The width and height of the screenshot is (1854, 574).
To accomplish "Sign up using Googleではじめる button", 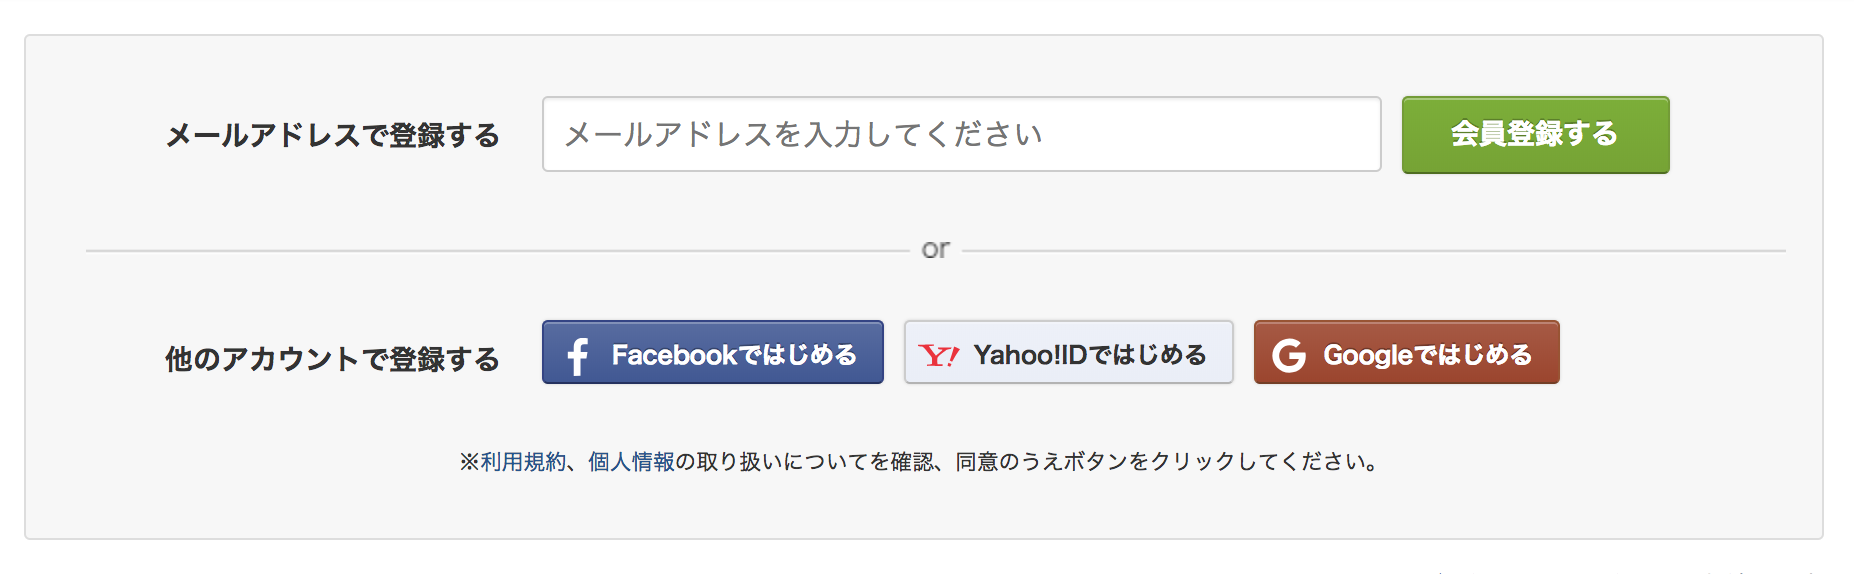I will tap(1407, 352).
